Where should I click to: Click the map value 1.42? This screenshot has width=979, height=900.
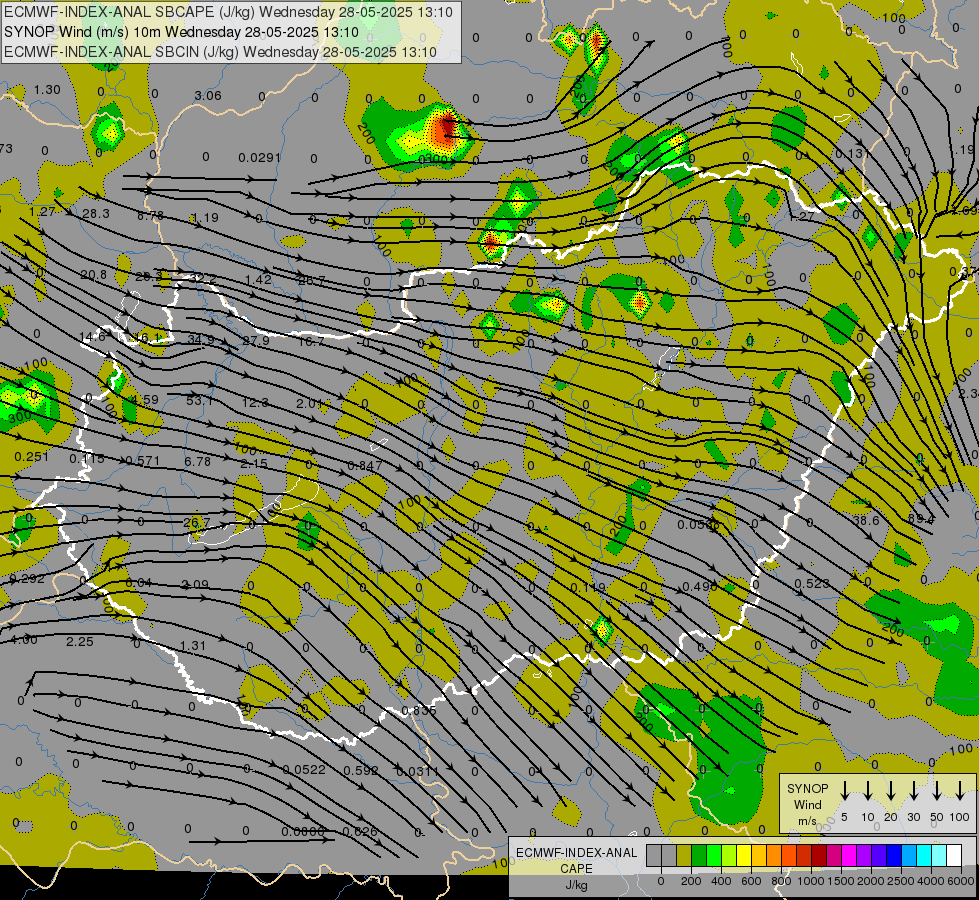(258, 279)
